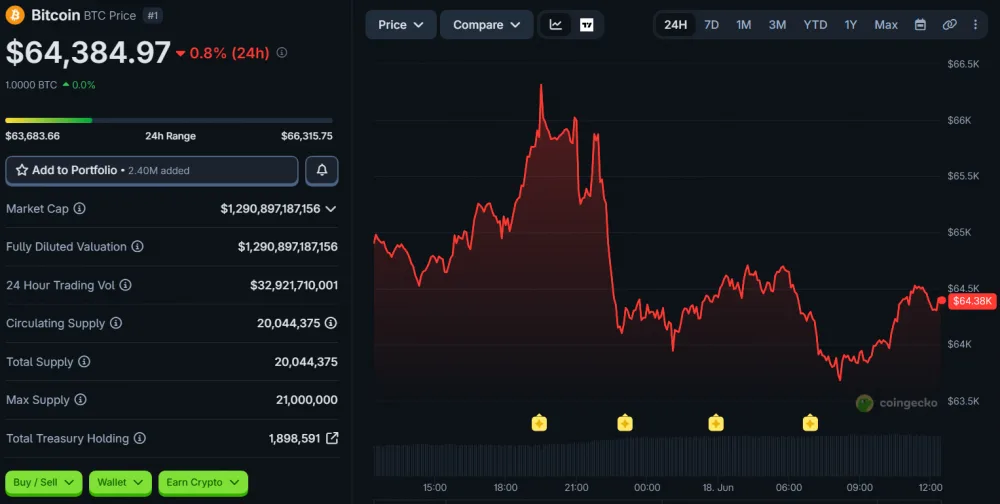Viewport: 1000px width, 504px height.
Task: Click info icon next to 24h change
Action: (282, 53)
